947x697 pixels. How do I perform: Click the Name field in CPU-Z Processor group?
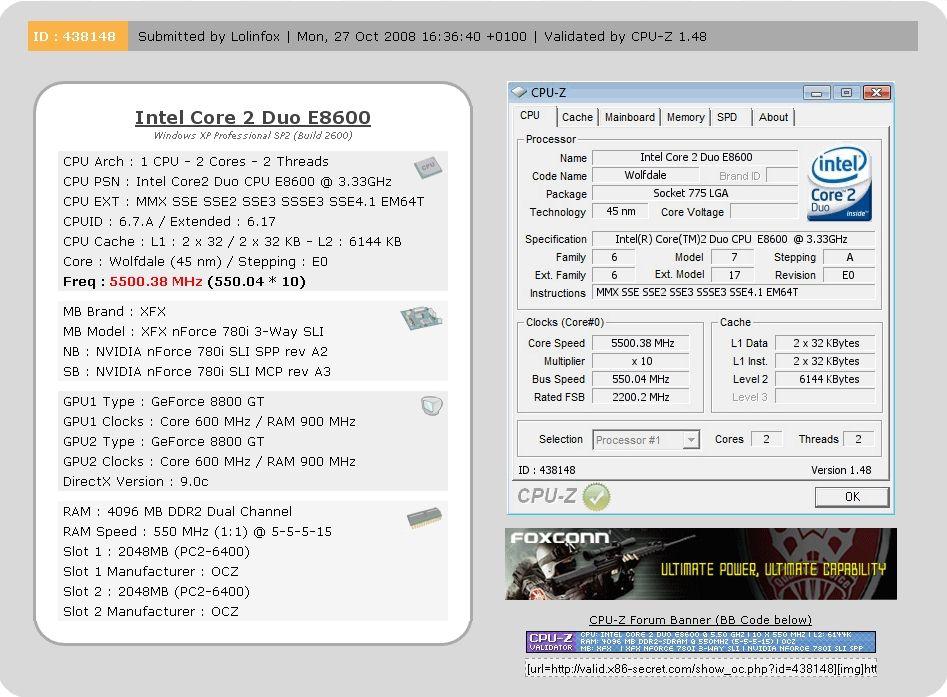(x=695, y=157)
